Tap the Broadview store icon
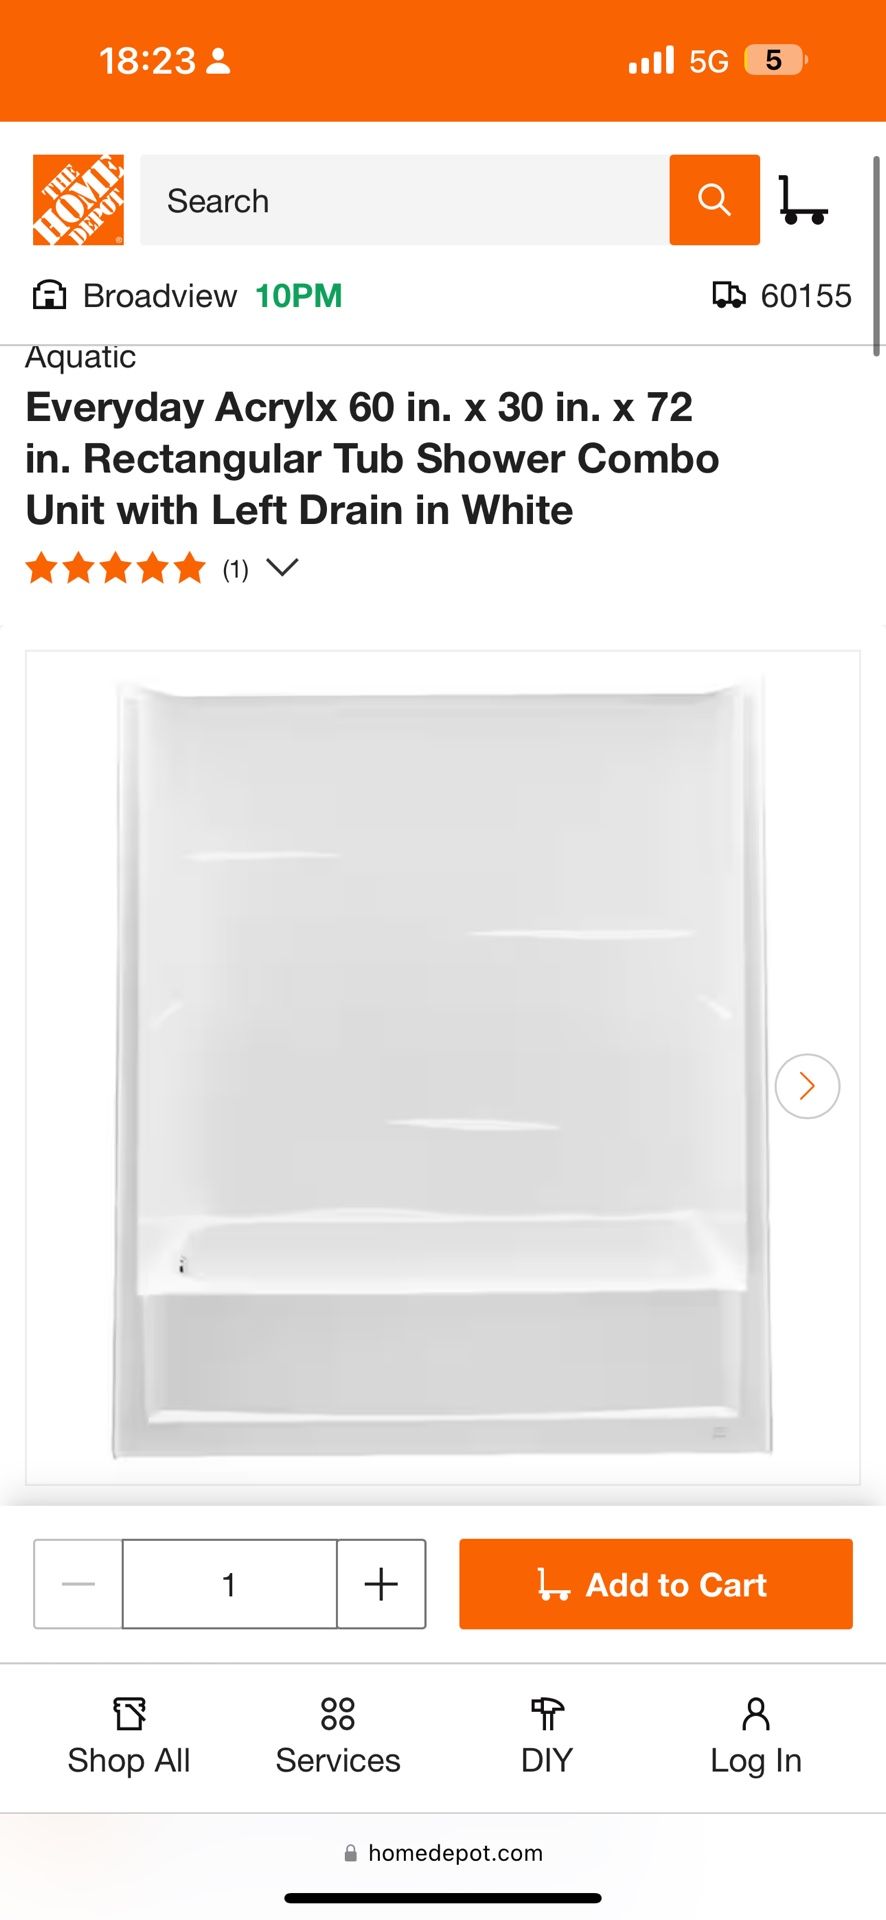Viewport: 886px width, 1920px height. coord(49,295)
